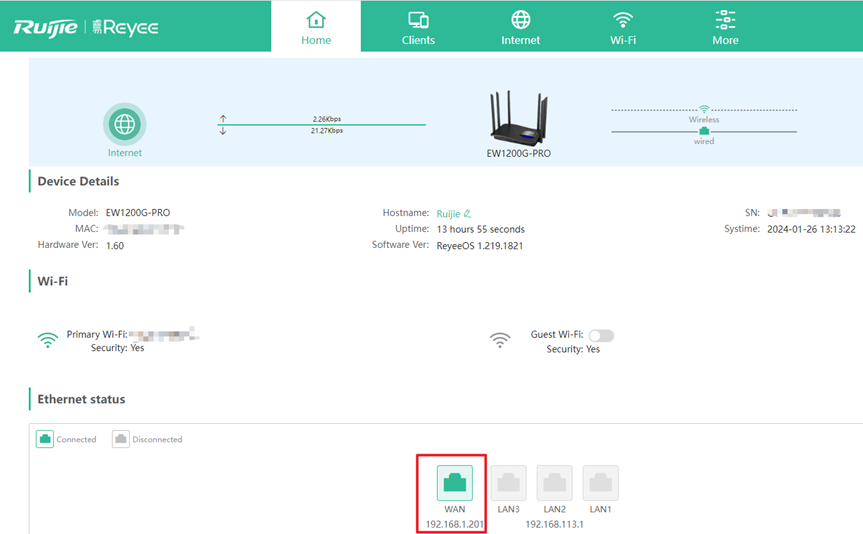This screenshot has height=534, width=863.
Task: Click the Wi-Fi section heading
Action: (x=53, y=281)
